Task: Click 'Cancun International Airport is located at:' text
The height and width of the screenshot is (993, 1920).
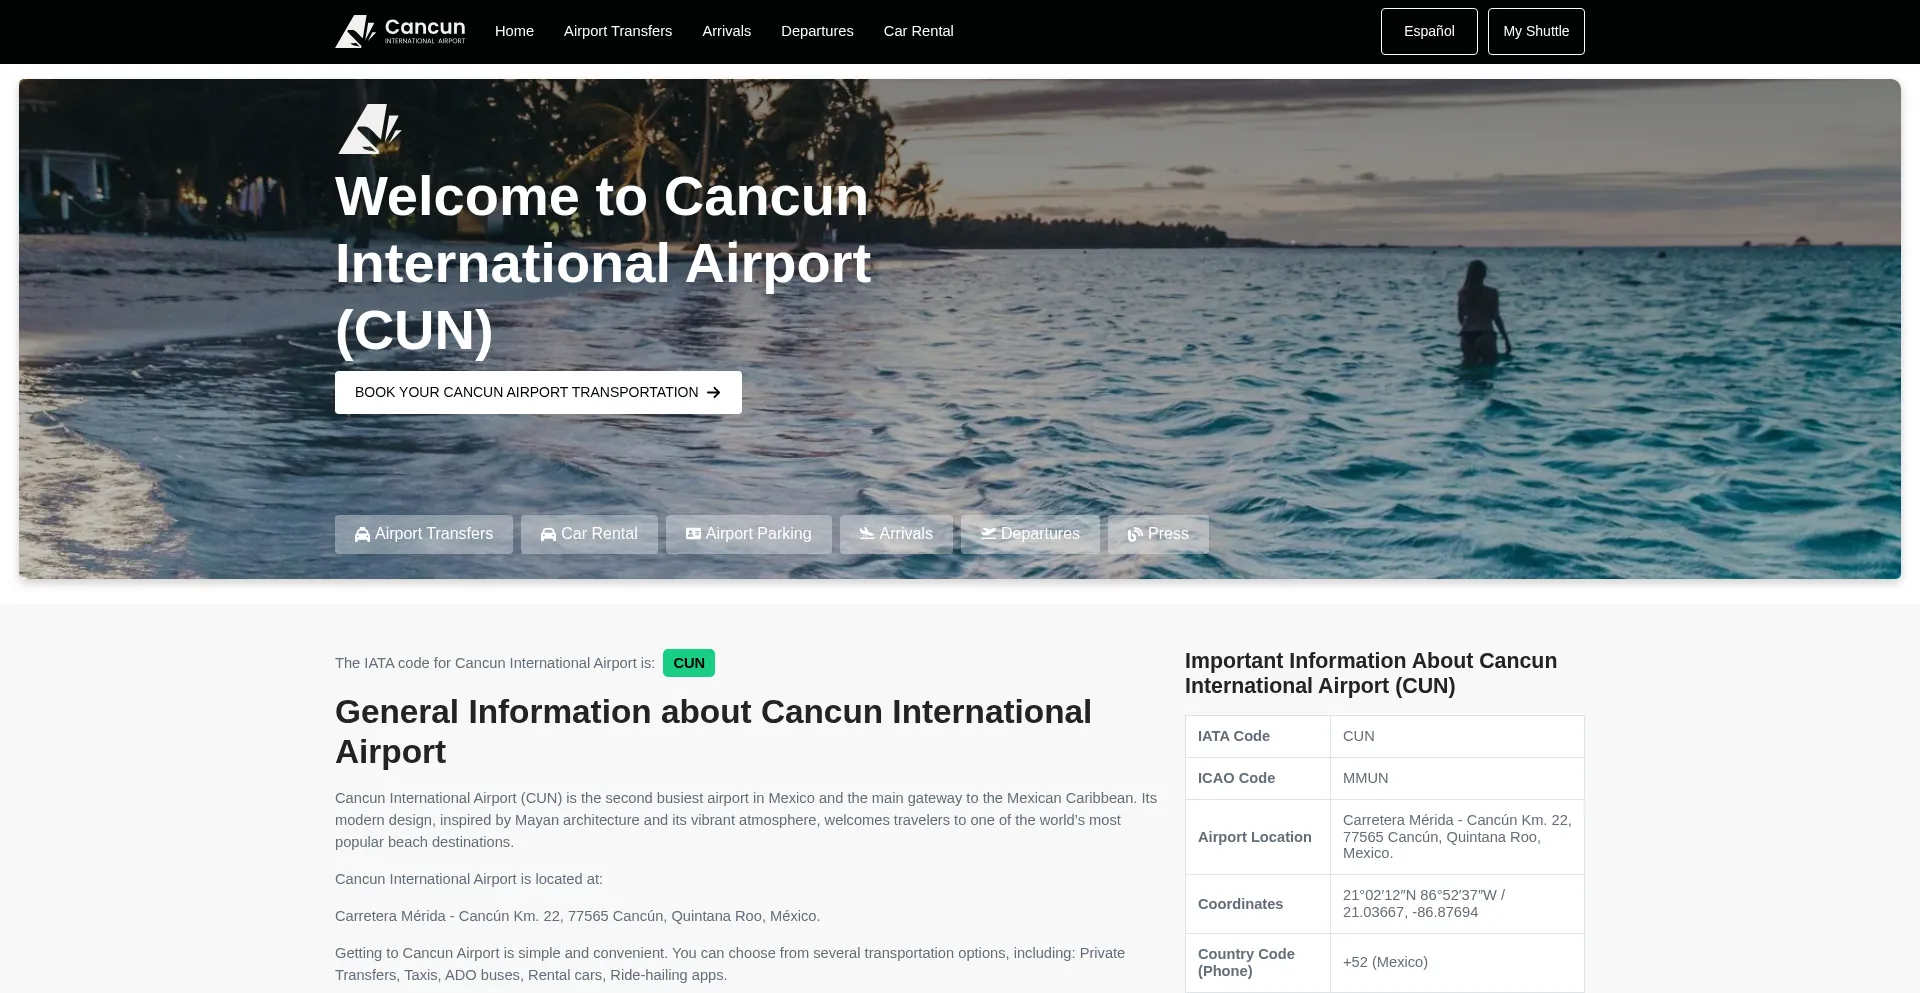Action: click(x=469, y=879)
